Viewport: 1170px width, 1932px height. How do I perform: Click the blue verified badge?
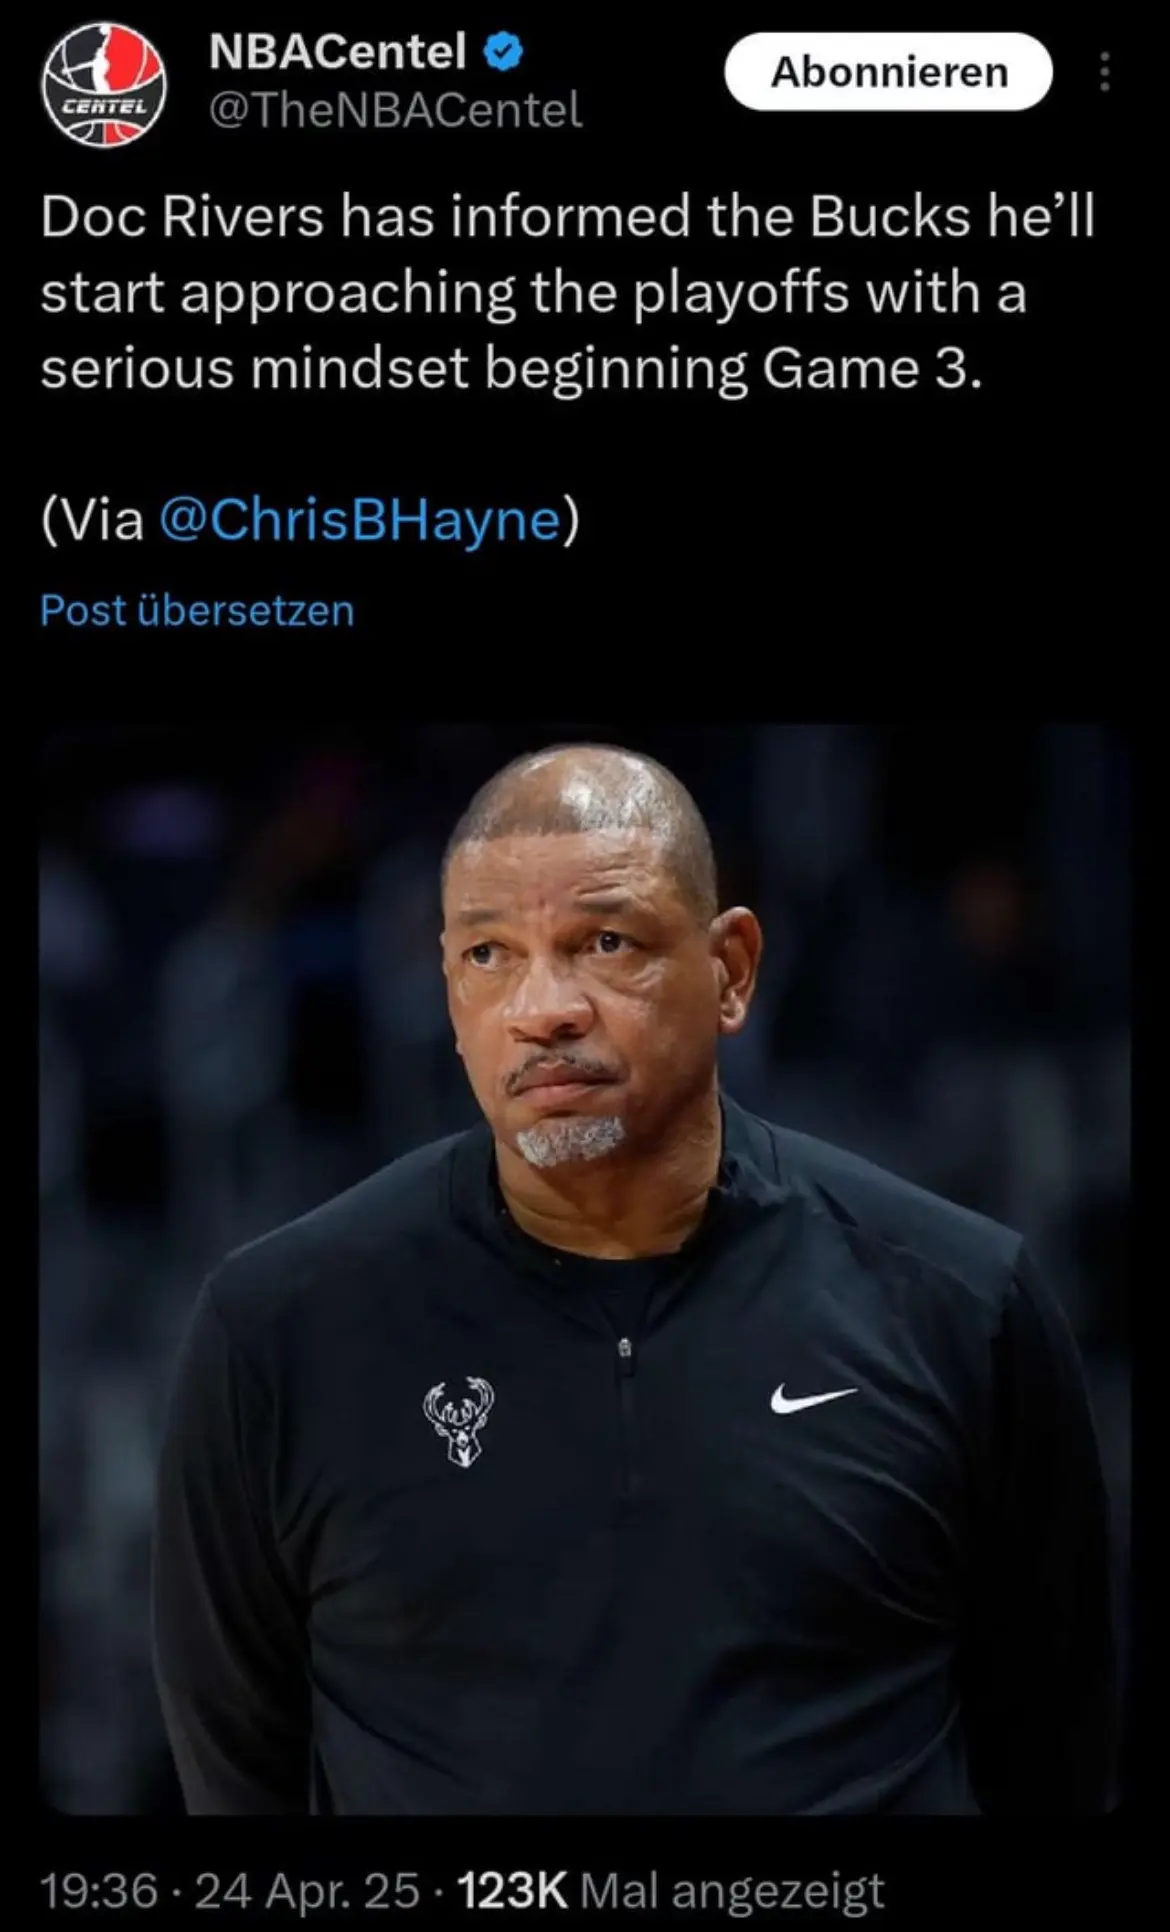(504, 52)
